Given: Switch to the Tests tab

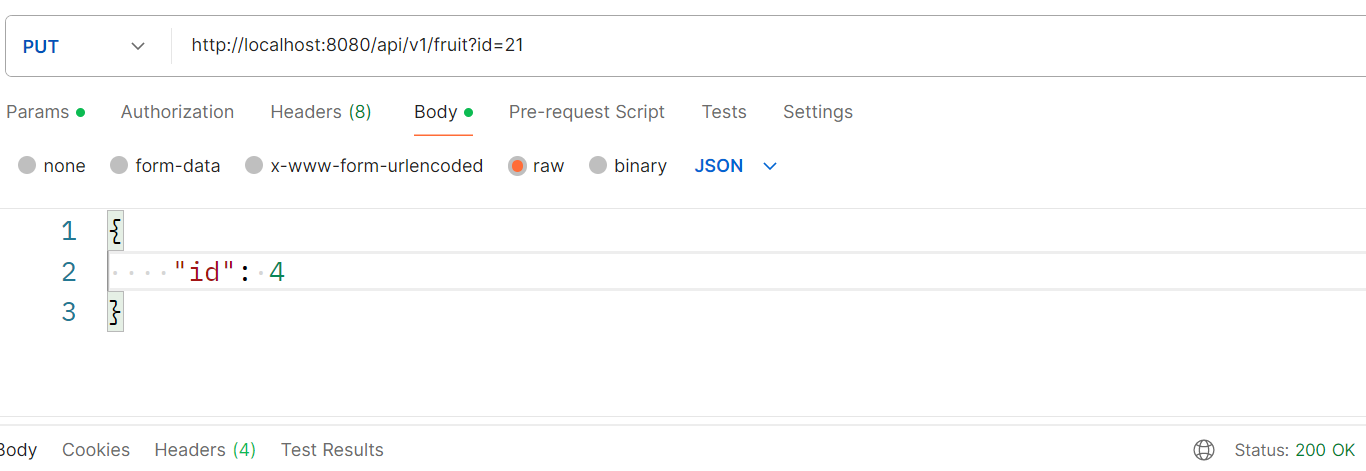Looking at the screenshot, I should (x=724, y=112).
